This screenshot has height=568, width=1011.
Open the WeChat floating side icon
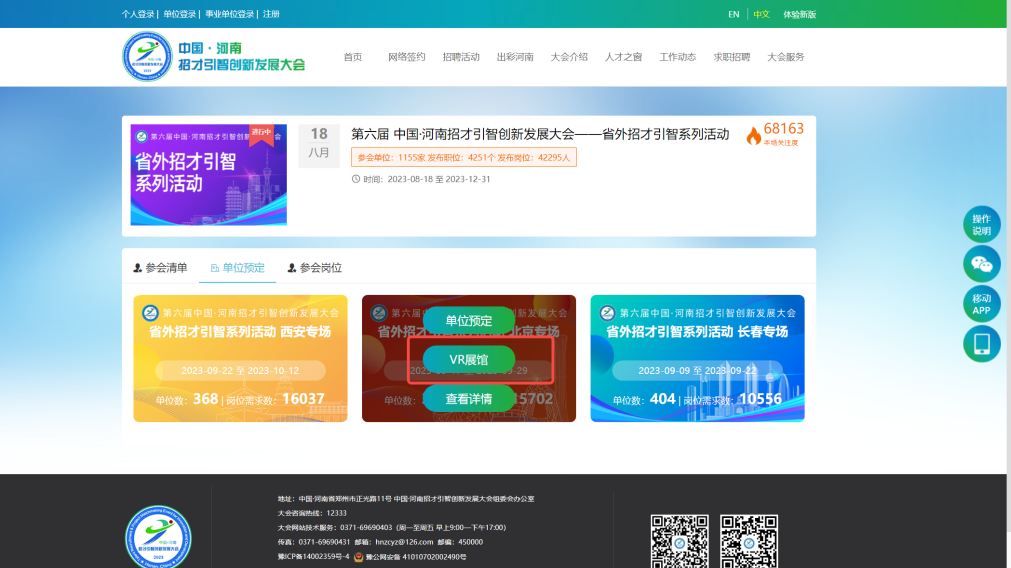(x=981, y=264)
